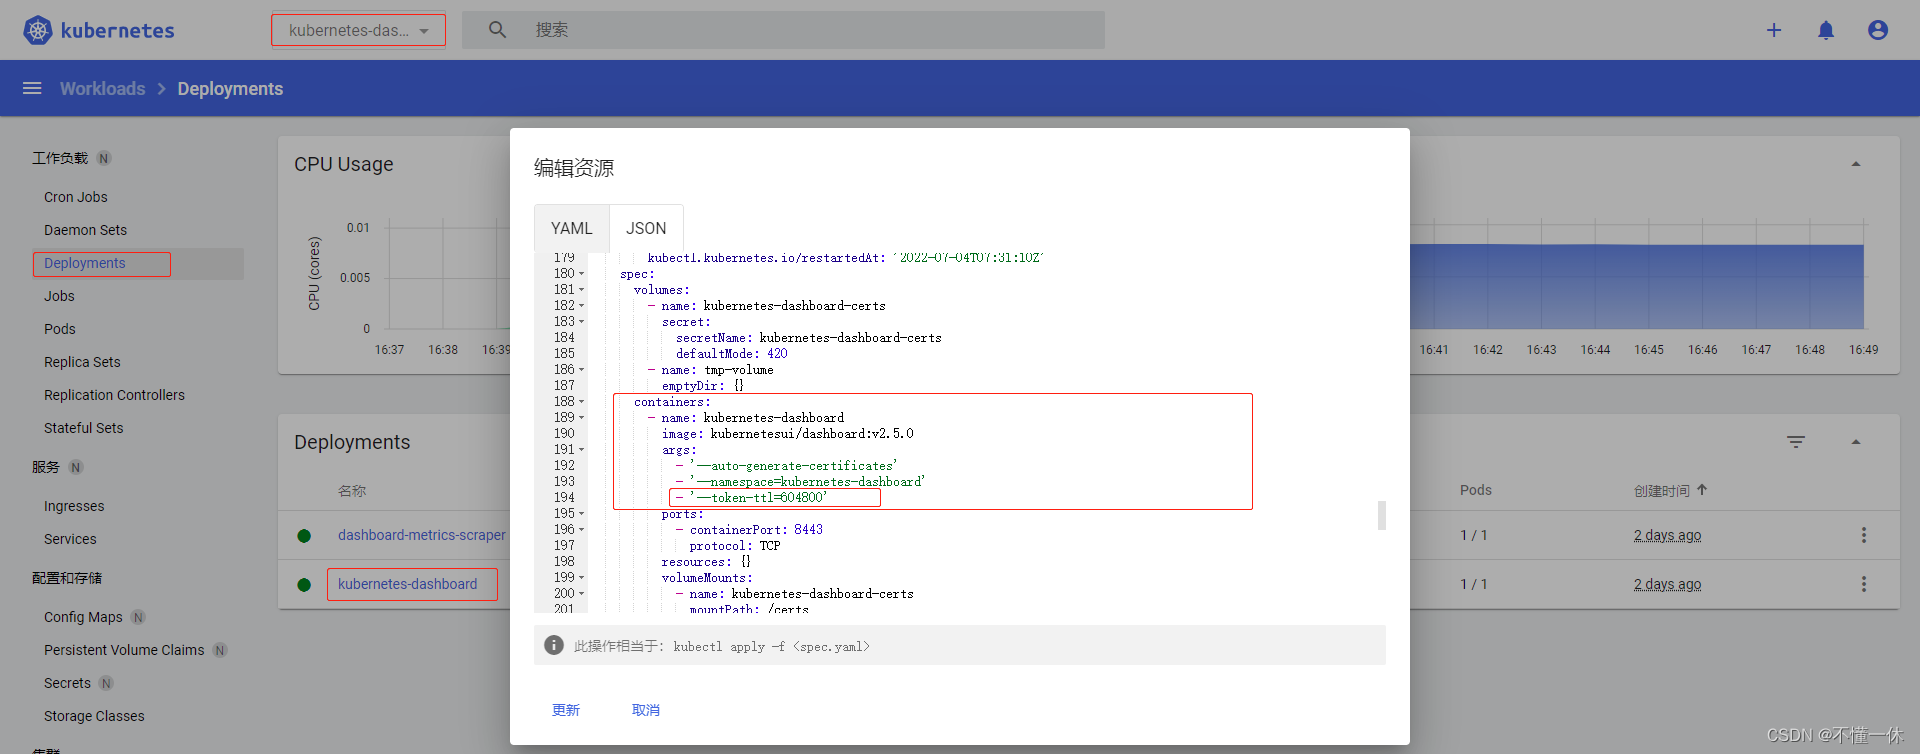Switch to the YAML tab
The height and width of the screenshot is (754, 1920).
click(x=572, y=228)
